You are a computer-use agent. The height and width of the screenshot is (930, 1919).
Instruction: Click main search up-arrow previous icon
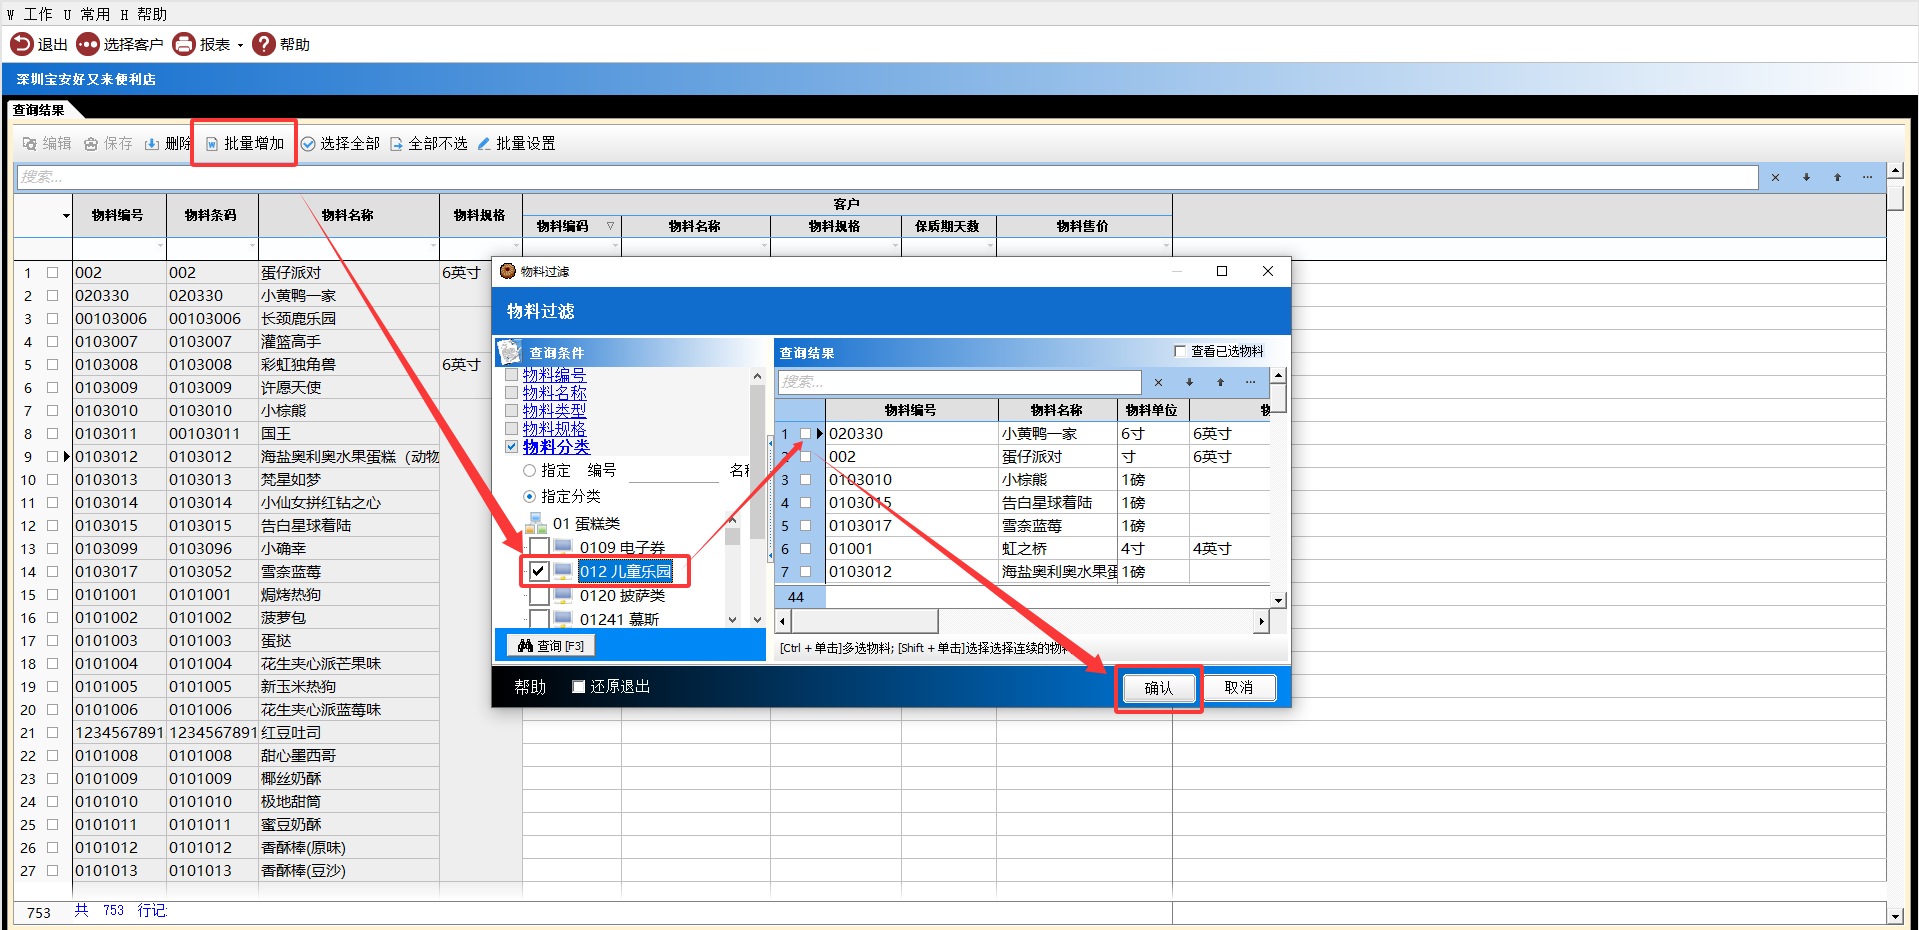click(1837, 177)
